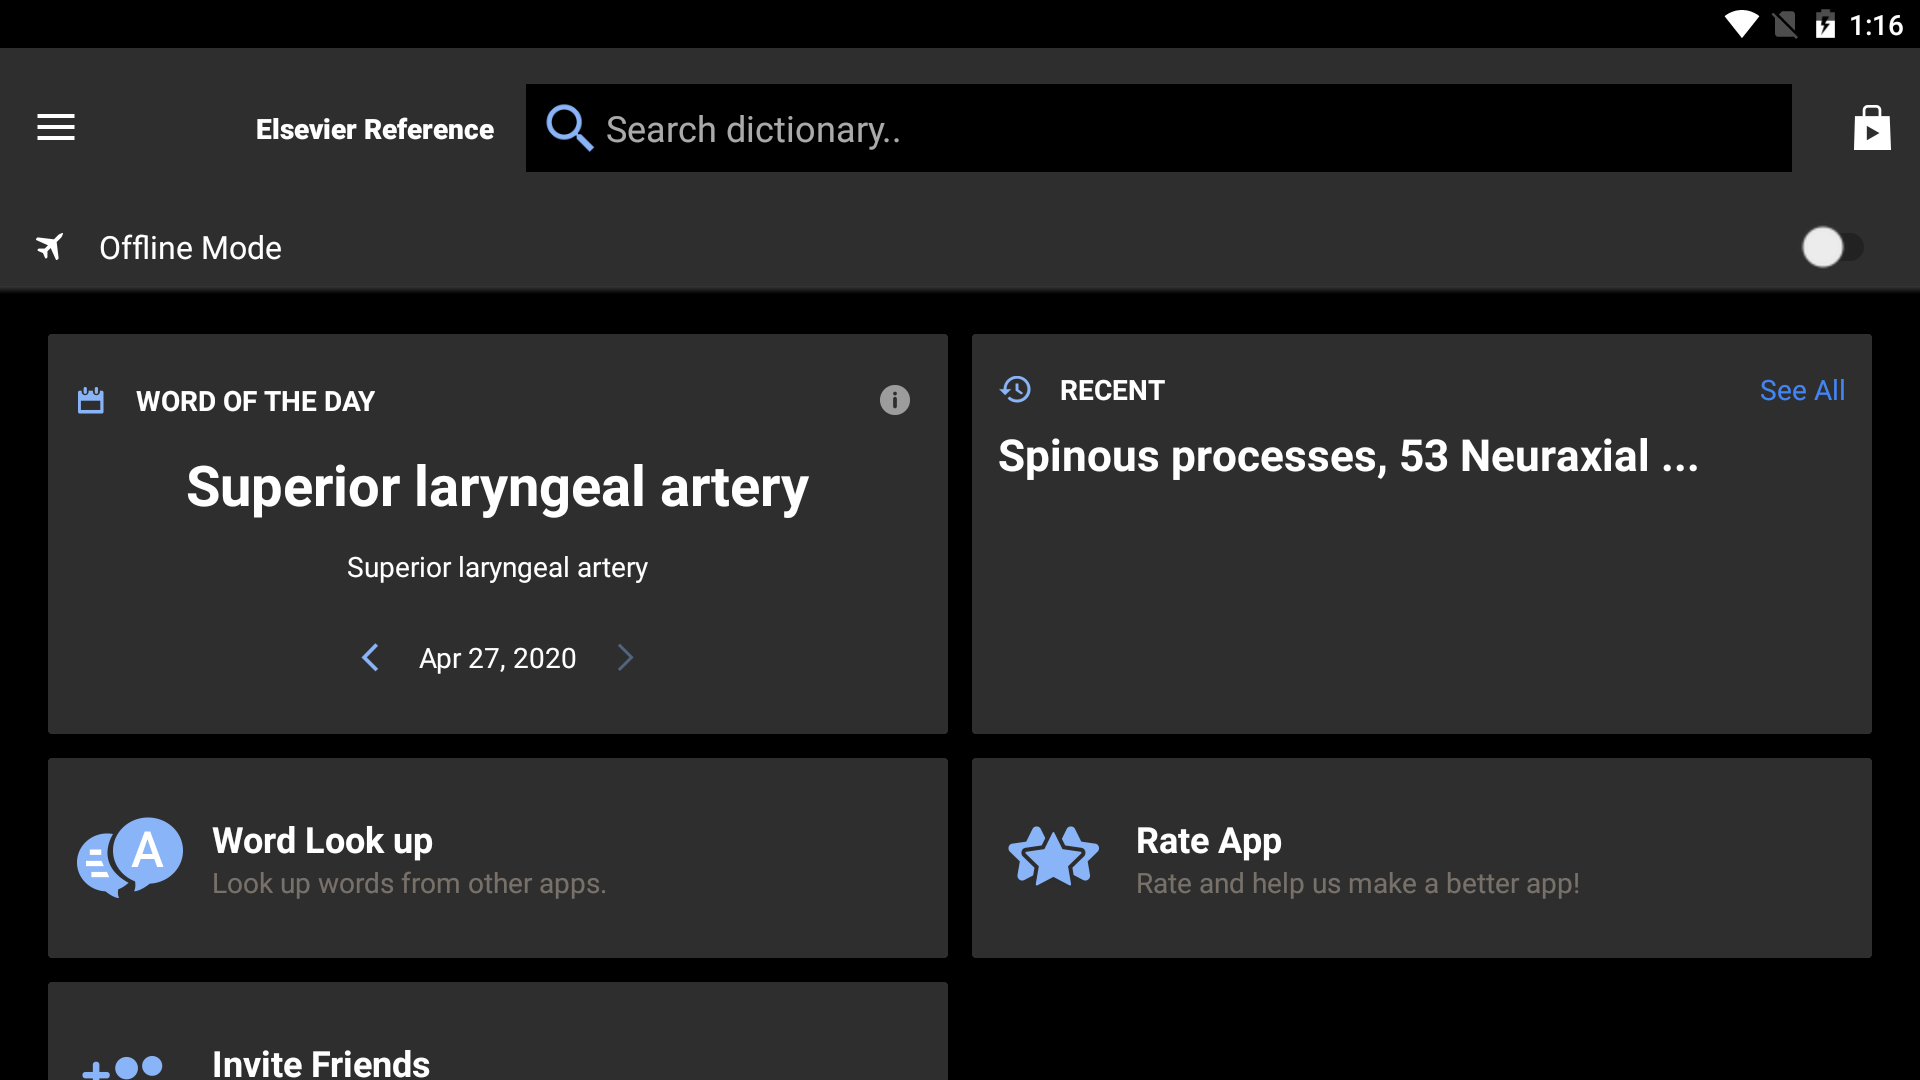Tap the search magnifier icon
The height and width of the screenshot is (1080, 1920).
569,128
